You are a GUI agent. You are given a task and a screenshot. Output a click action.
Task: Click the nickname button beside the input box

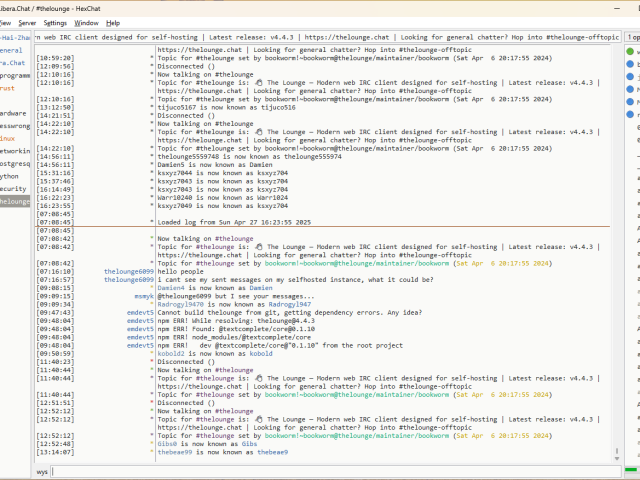pos(43,471)
